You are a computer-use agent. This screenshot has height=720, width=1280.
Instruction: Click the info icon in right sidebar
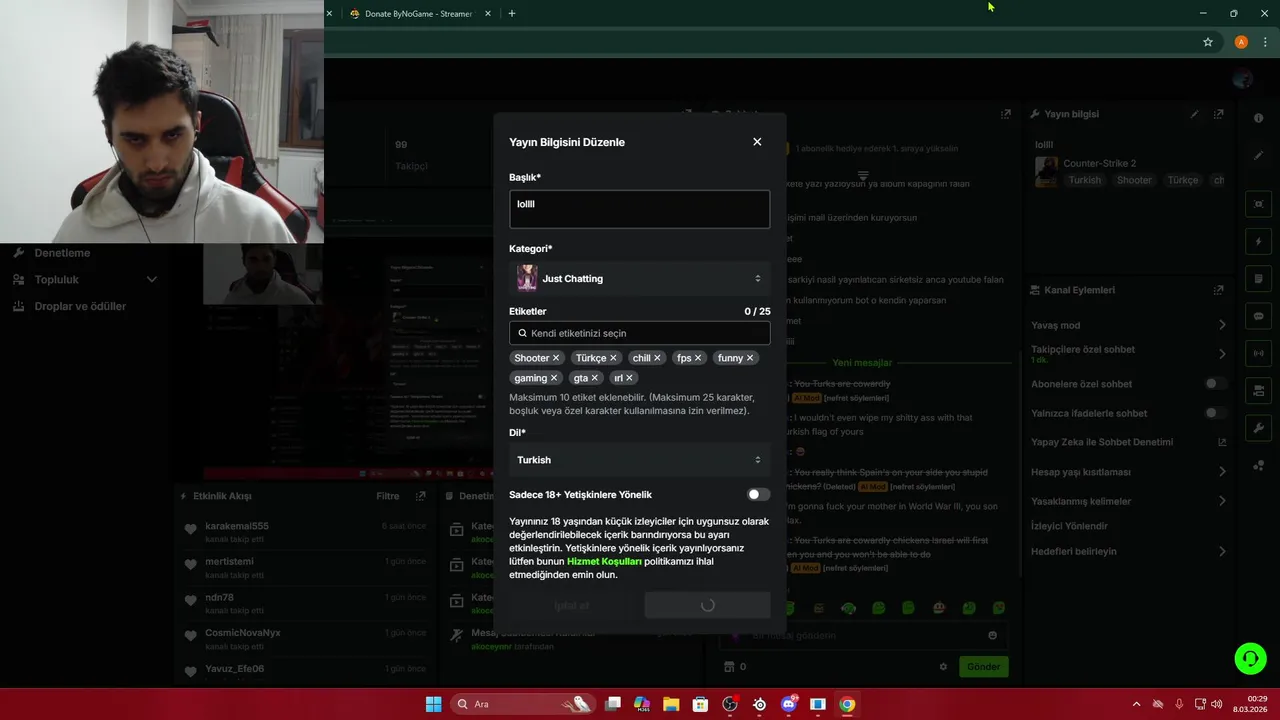(1258, 118)
